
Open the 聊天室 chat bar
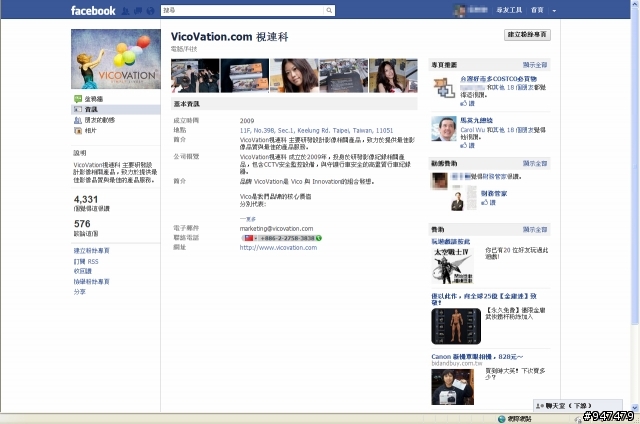pos(578,406)
